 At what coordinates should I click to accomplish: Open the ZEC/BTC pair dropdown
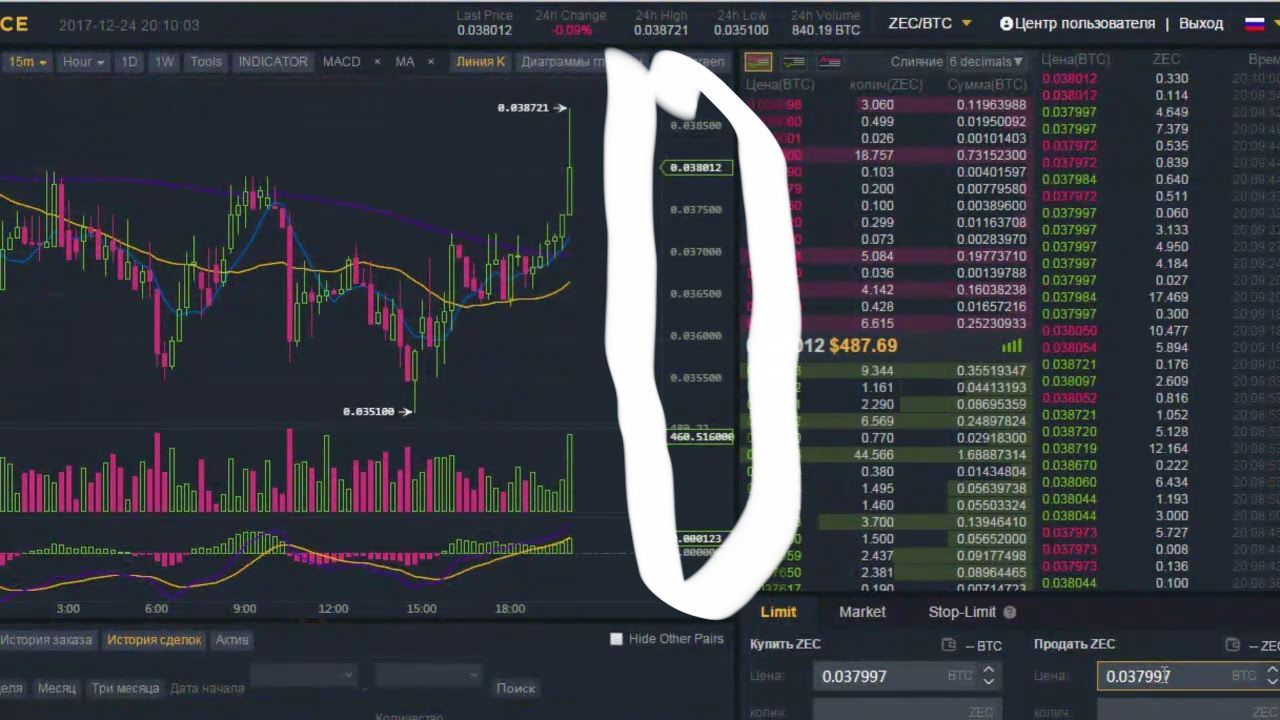[929, 23]
